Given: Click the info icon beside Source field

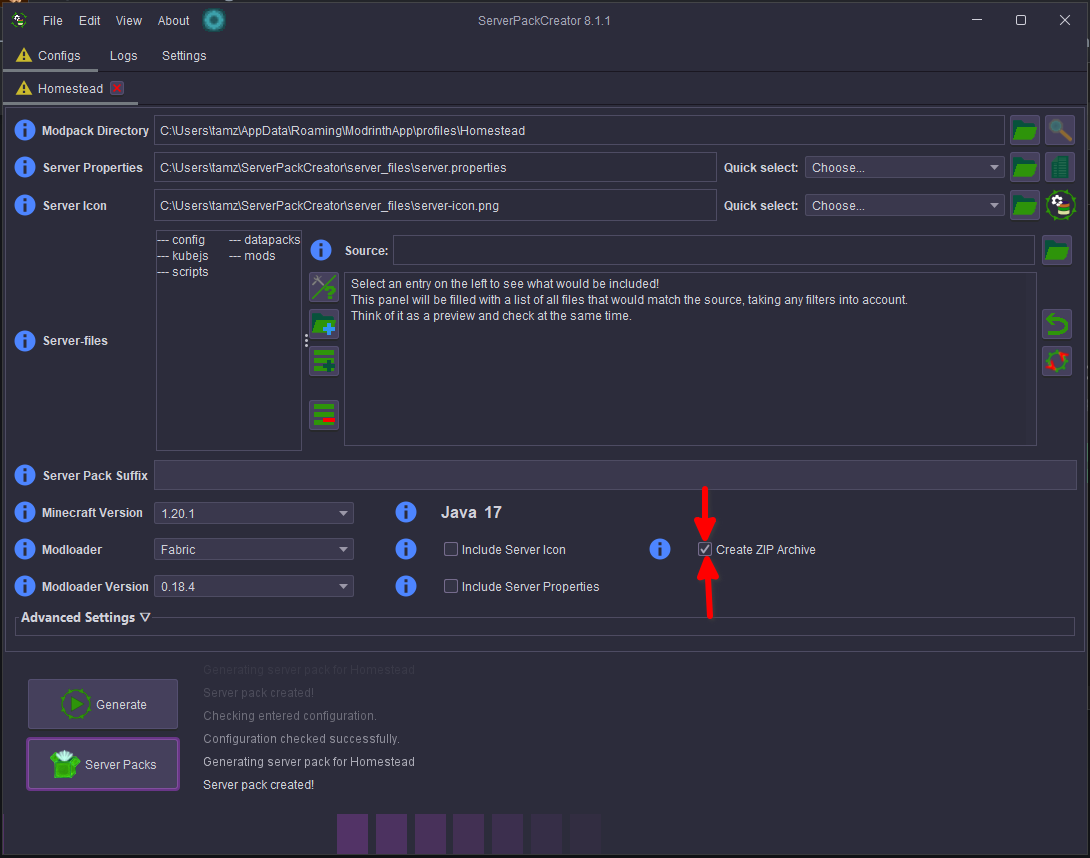Looking at the screenshot, I should [x=320, y=250].
